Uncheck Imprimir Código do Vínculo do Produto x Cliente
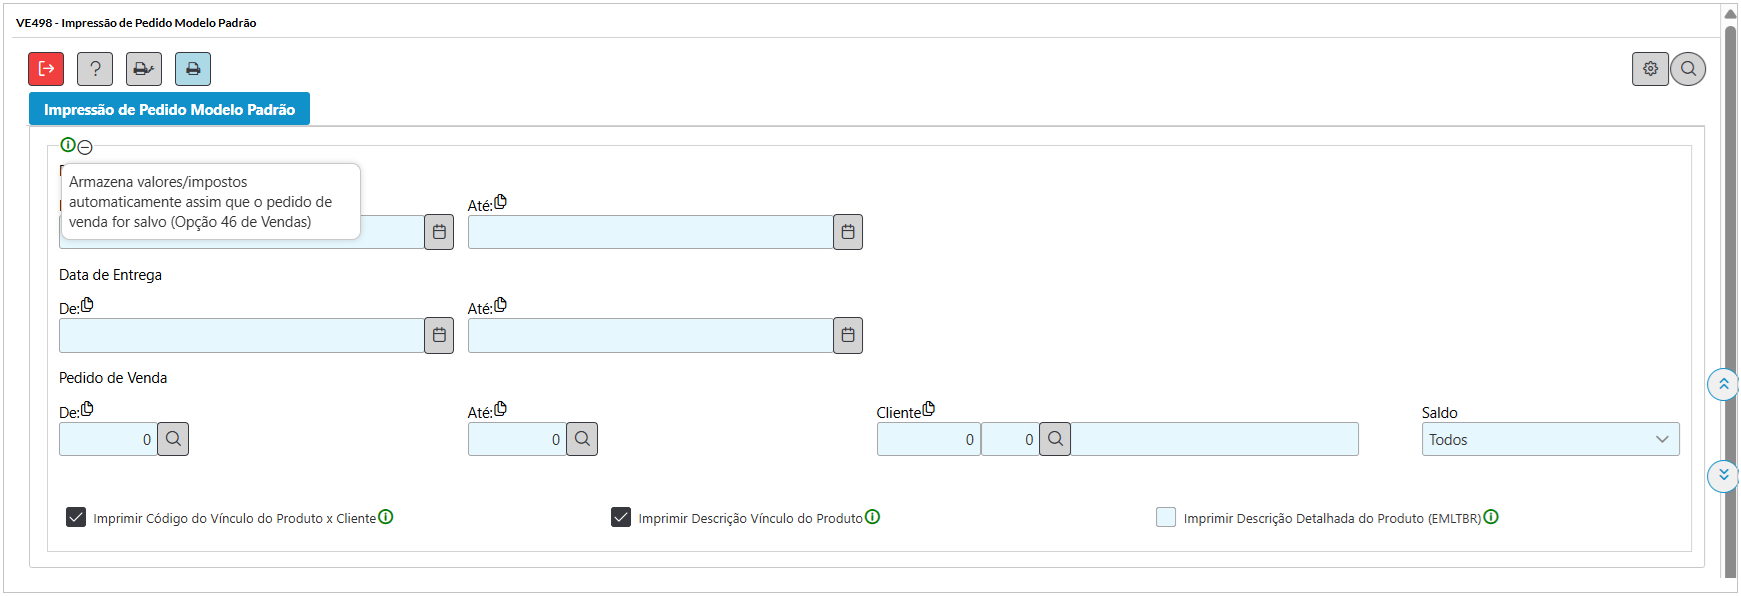The width and height of the screenshot is (1741, 596). coord(76,517)
